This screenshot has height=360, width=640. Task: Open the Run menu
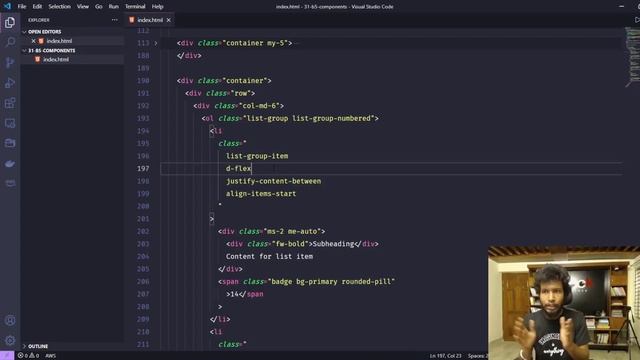pos(114,7)
